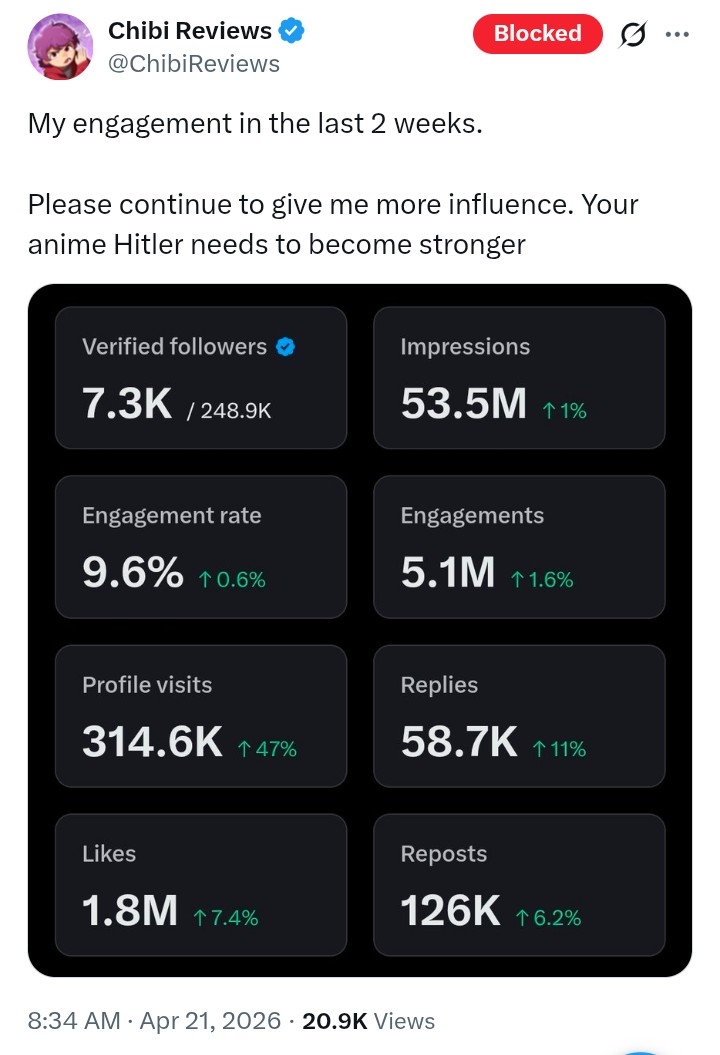Click the 20.9K Views count
720x1055 pixels.
368,1021
